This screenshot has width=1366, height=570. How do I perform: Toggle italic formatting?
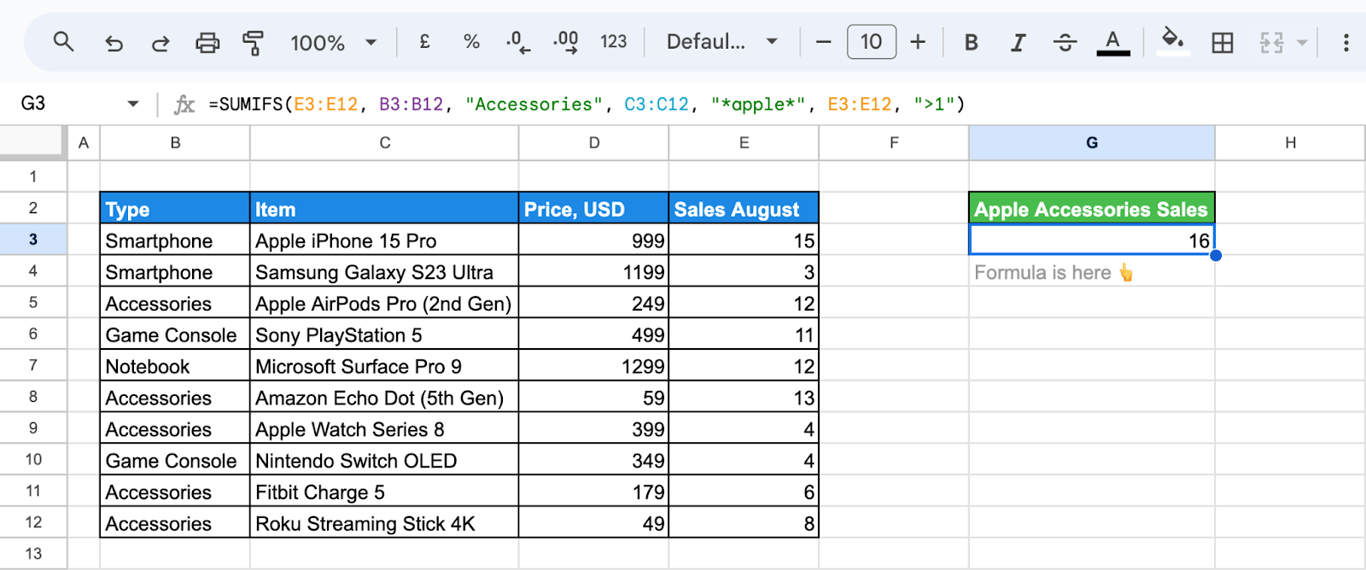(x=1018, y=42)
